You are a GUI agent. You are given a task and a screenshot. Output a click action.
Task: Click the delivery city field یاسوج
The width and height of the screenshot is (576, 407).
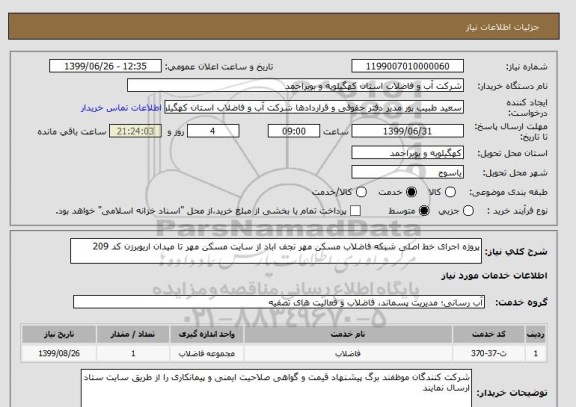[407, 172]
